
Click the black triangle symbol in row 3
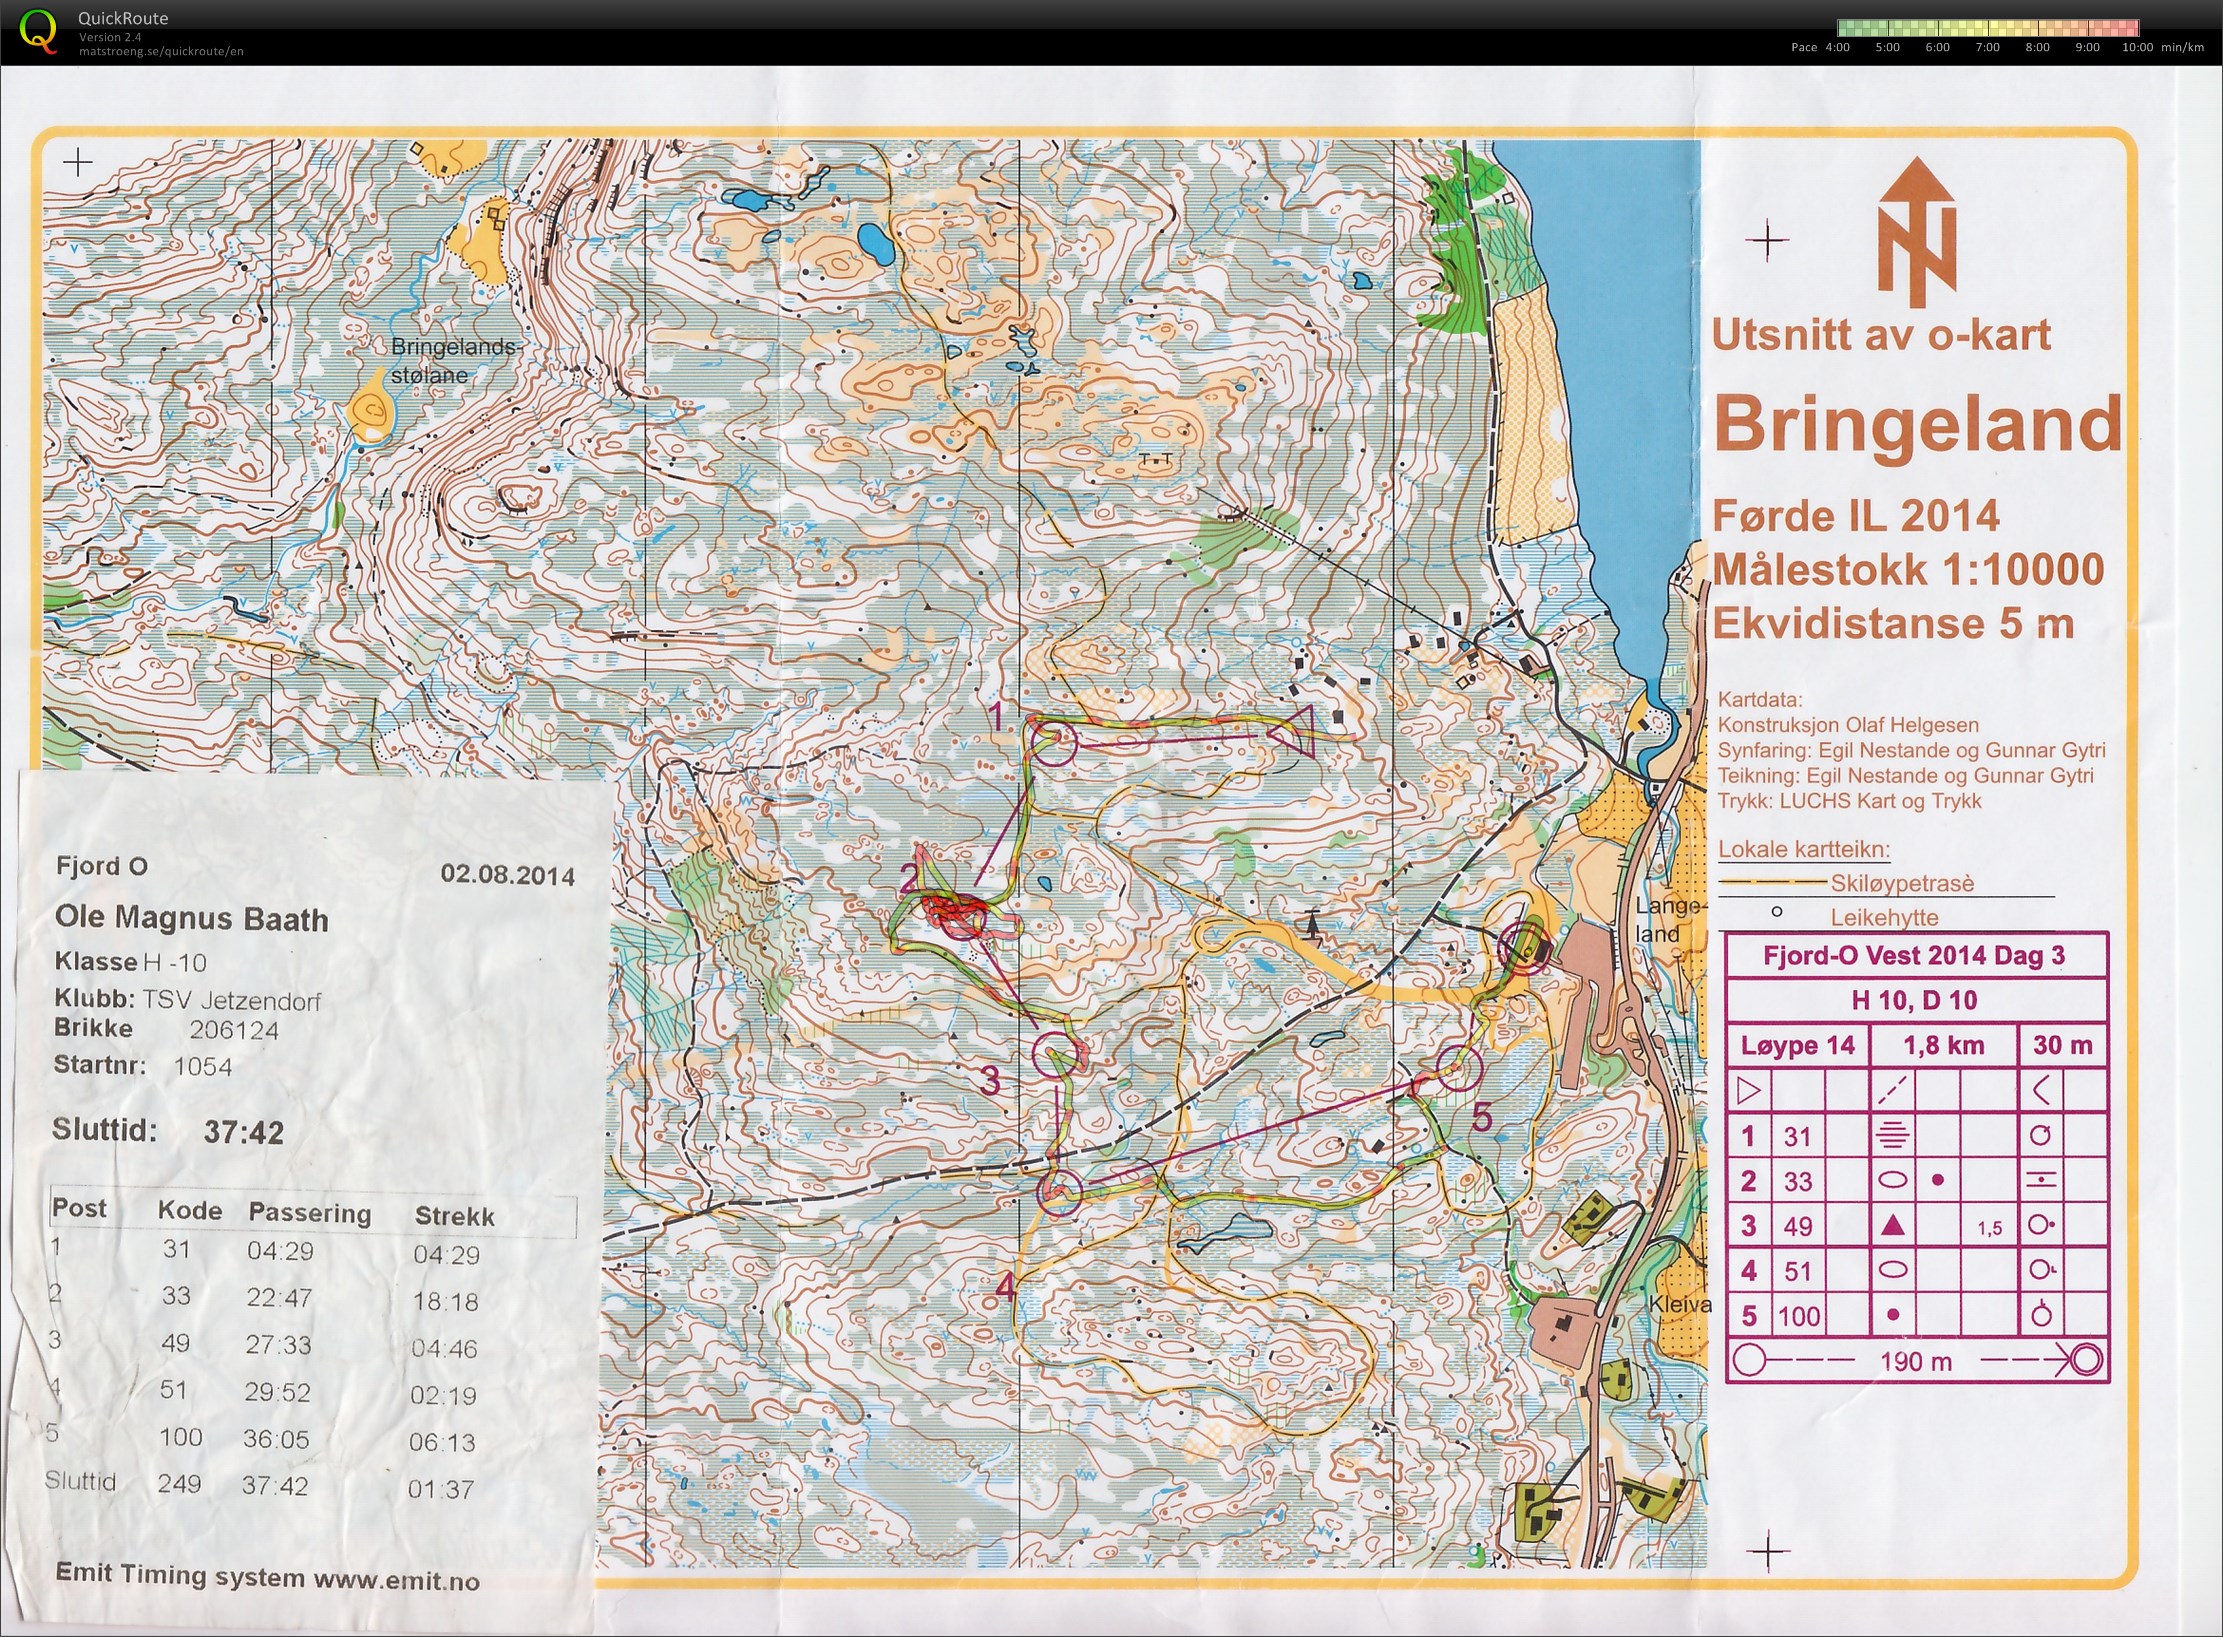(x=1892, y=1226)
